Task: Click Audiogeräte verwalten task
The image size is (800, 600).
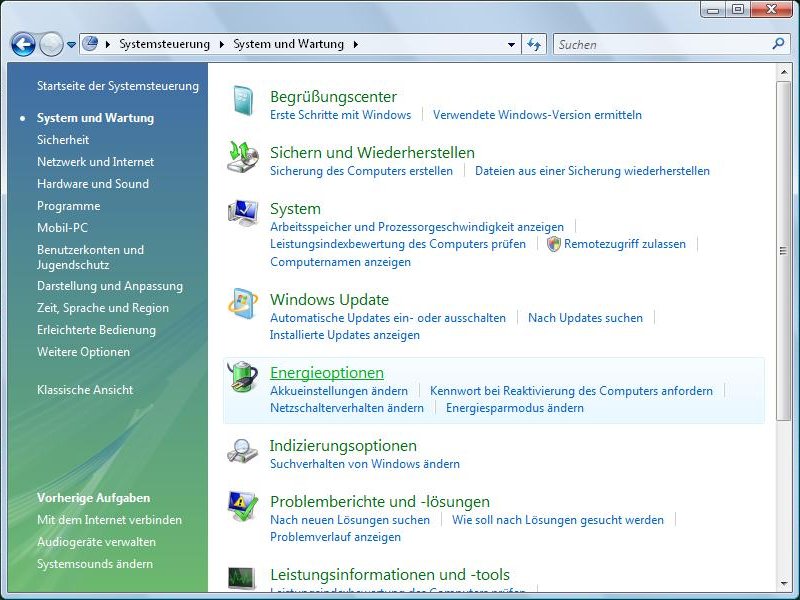Action: click(96, 542)
